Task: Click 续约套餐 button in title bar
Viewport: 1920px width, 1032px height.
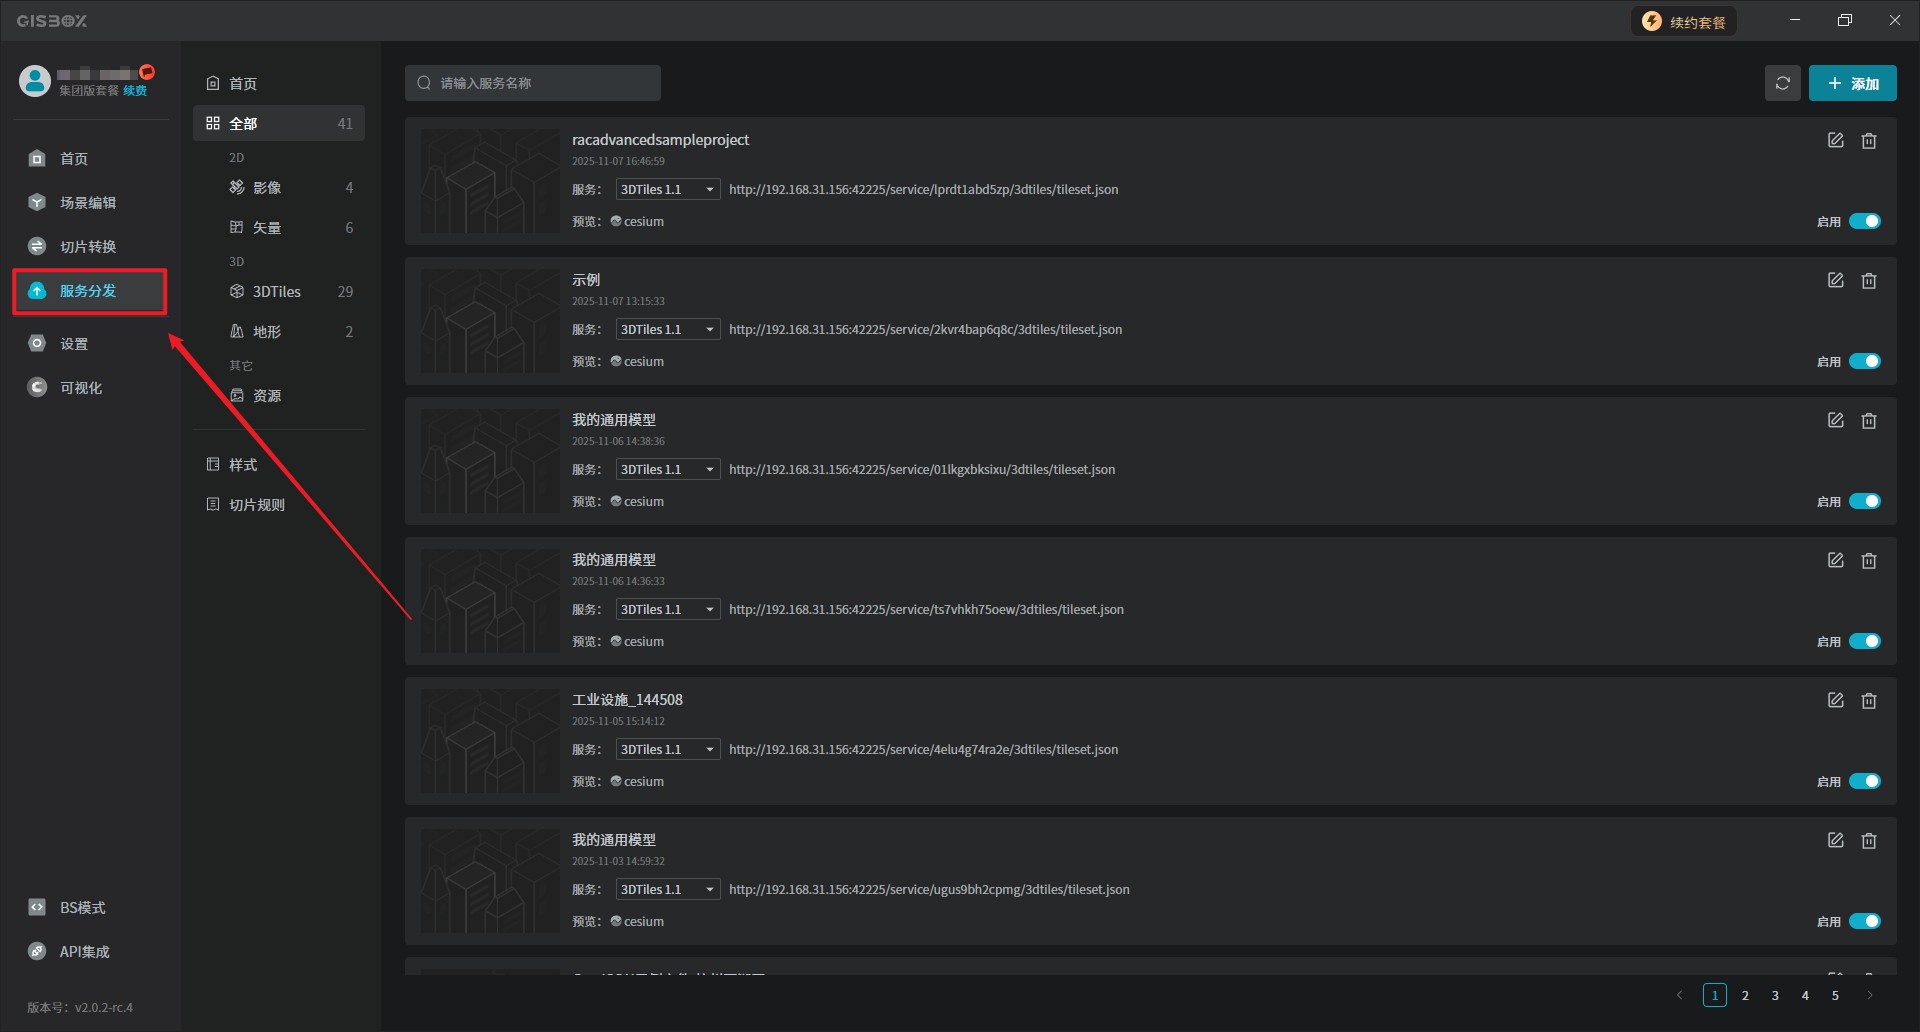Action: [1684, 22]
